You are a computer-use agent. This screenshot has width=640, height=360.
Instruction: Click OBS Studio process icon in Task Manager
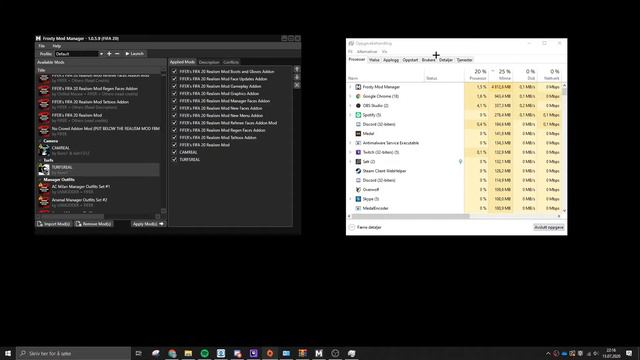(358, 106)
